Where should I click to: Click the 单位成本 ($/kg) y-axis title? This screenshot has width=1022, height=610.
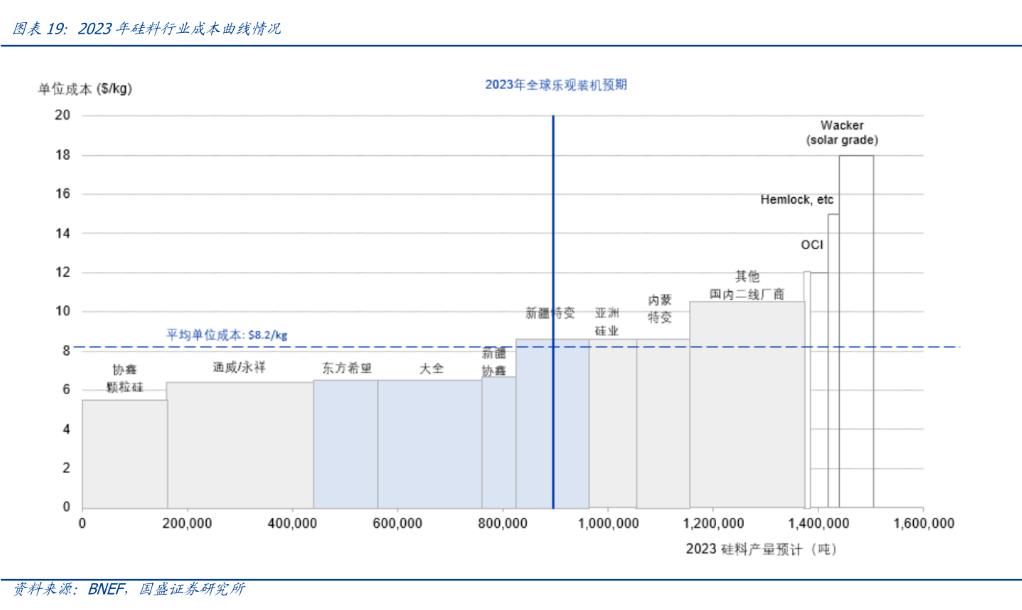point(85,88)
